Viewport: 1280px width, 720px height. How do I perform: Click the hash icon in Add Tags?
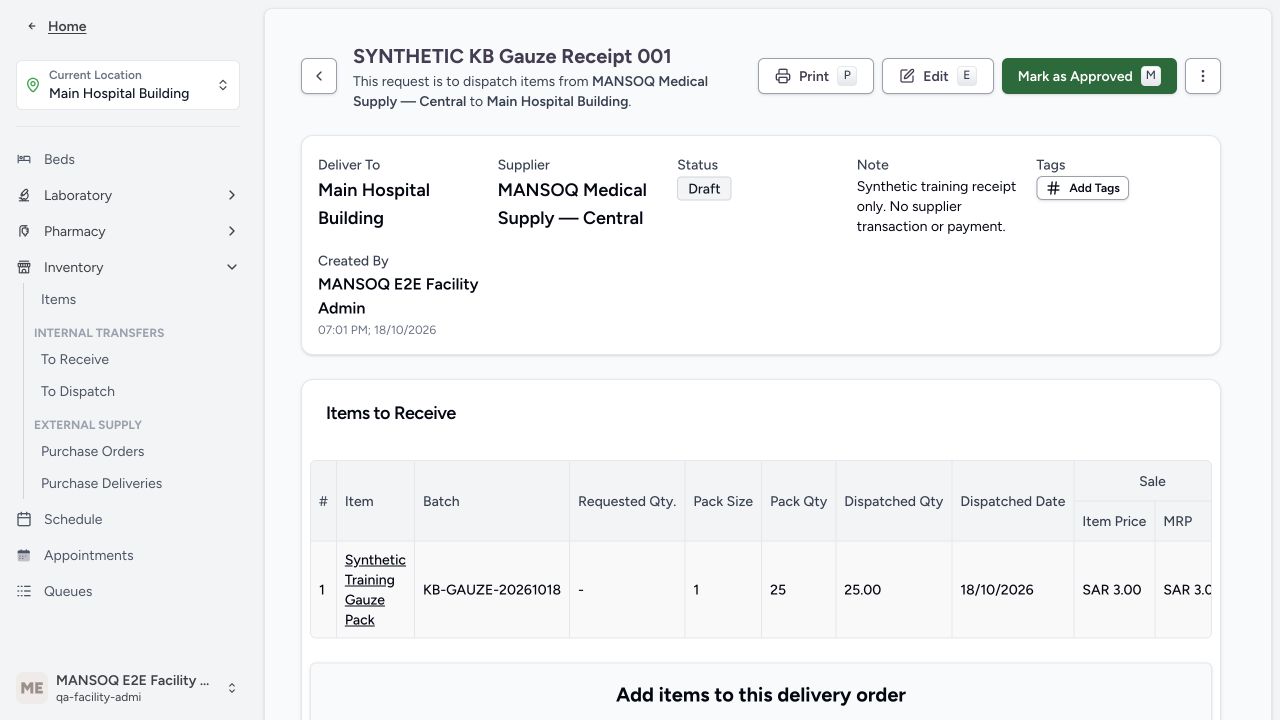[1053, 188]
